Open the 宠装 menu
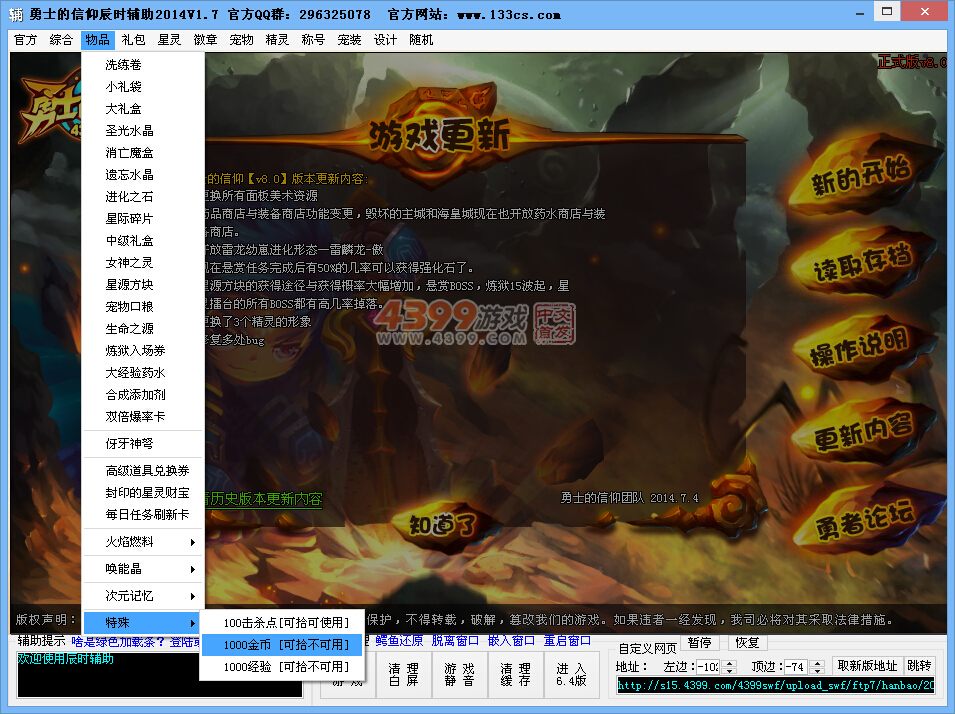The height and width of the screenshot is (714, 955). pyautogui.click(x=349, y=40)
